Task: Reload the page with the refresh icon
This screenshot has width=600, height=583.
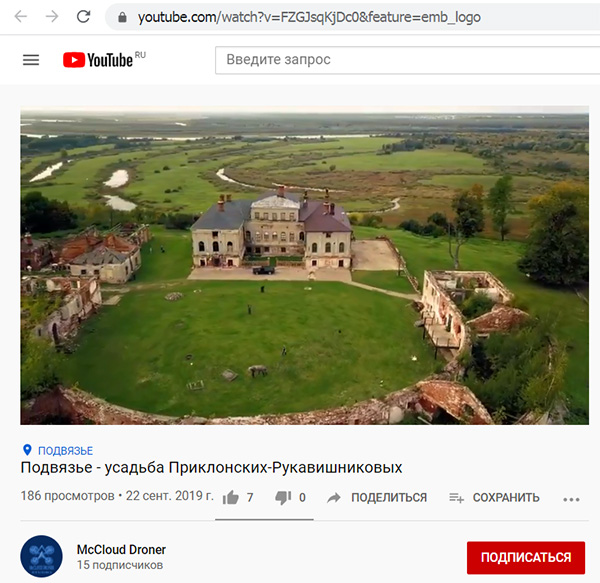Action: pos(83,16)
